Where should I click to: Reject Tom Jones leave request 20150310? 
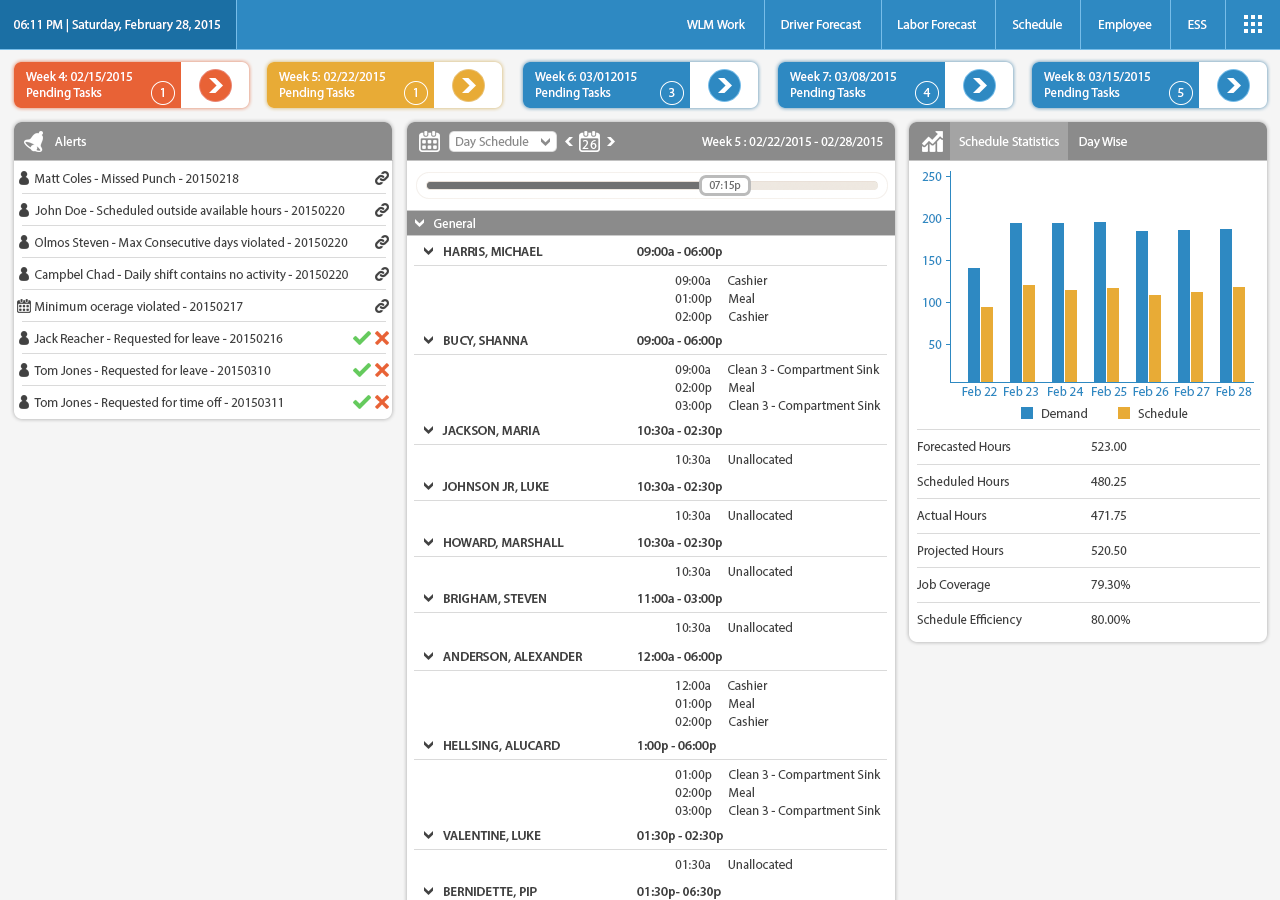pos(382,371)
